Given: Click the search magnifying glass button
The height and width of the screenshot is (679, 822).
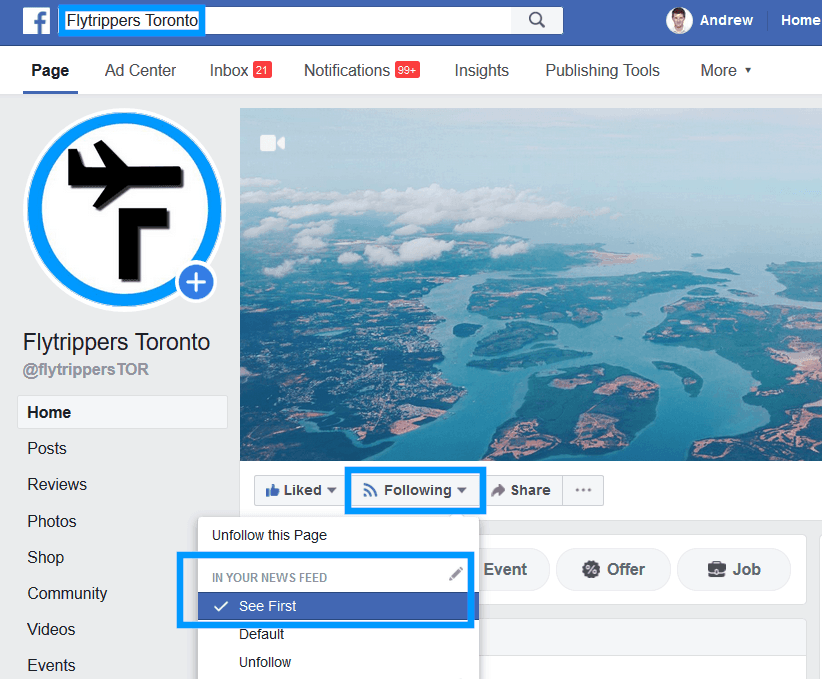Looking at the screenshot, I should (x=536, y=20).
